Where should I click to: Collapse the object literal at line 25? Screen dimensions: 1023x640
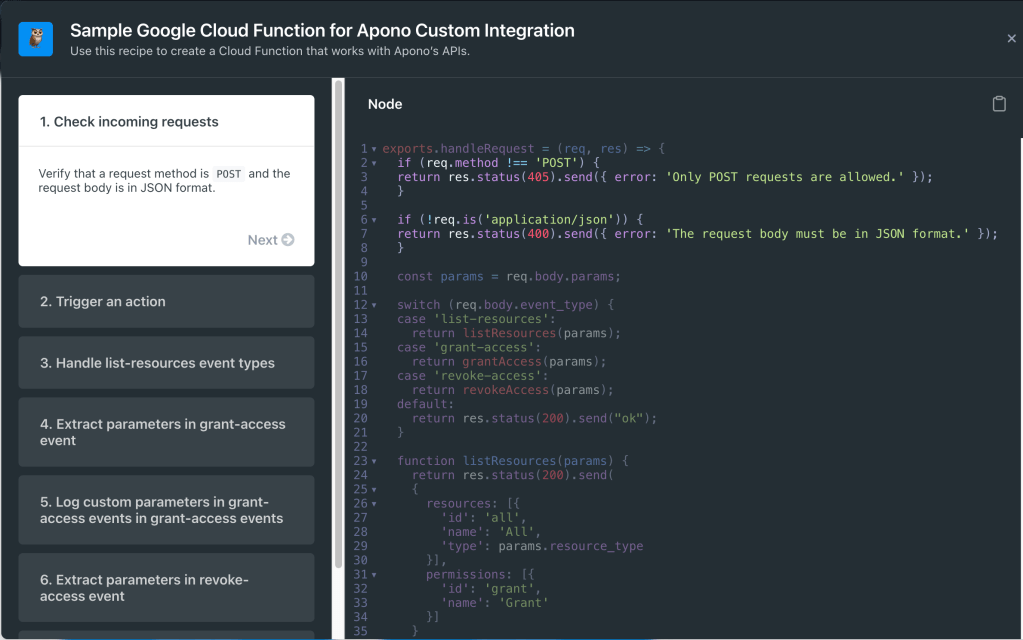tap(374, 490)
